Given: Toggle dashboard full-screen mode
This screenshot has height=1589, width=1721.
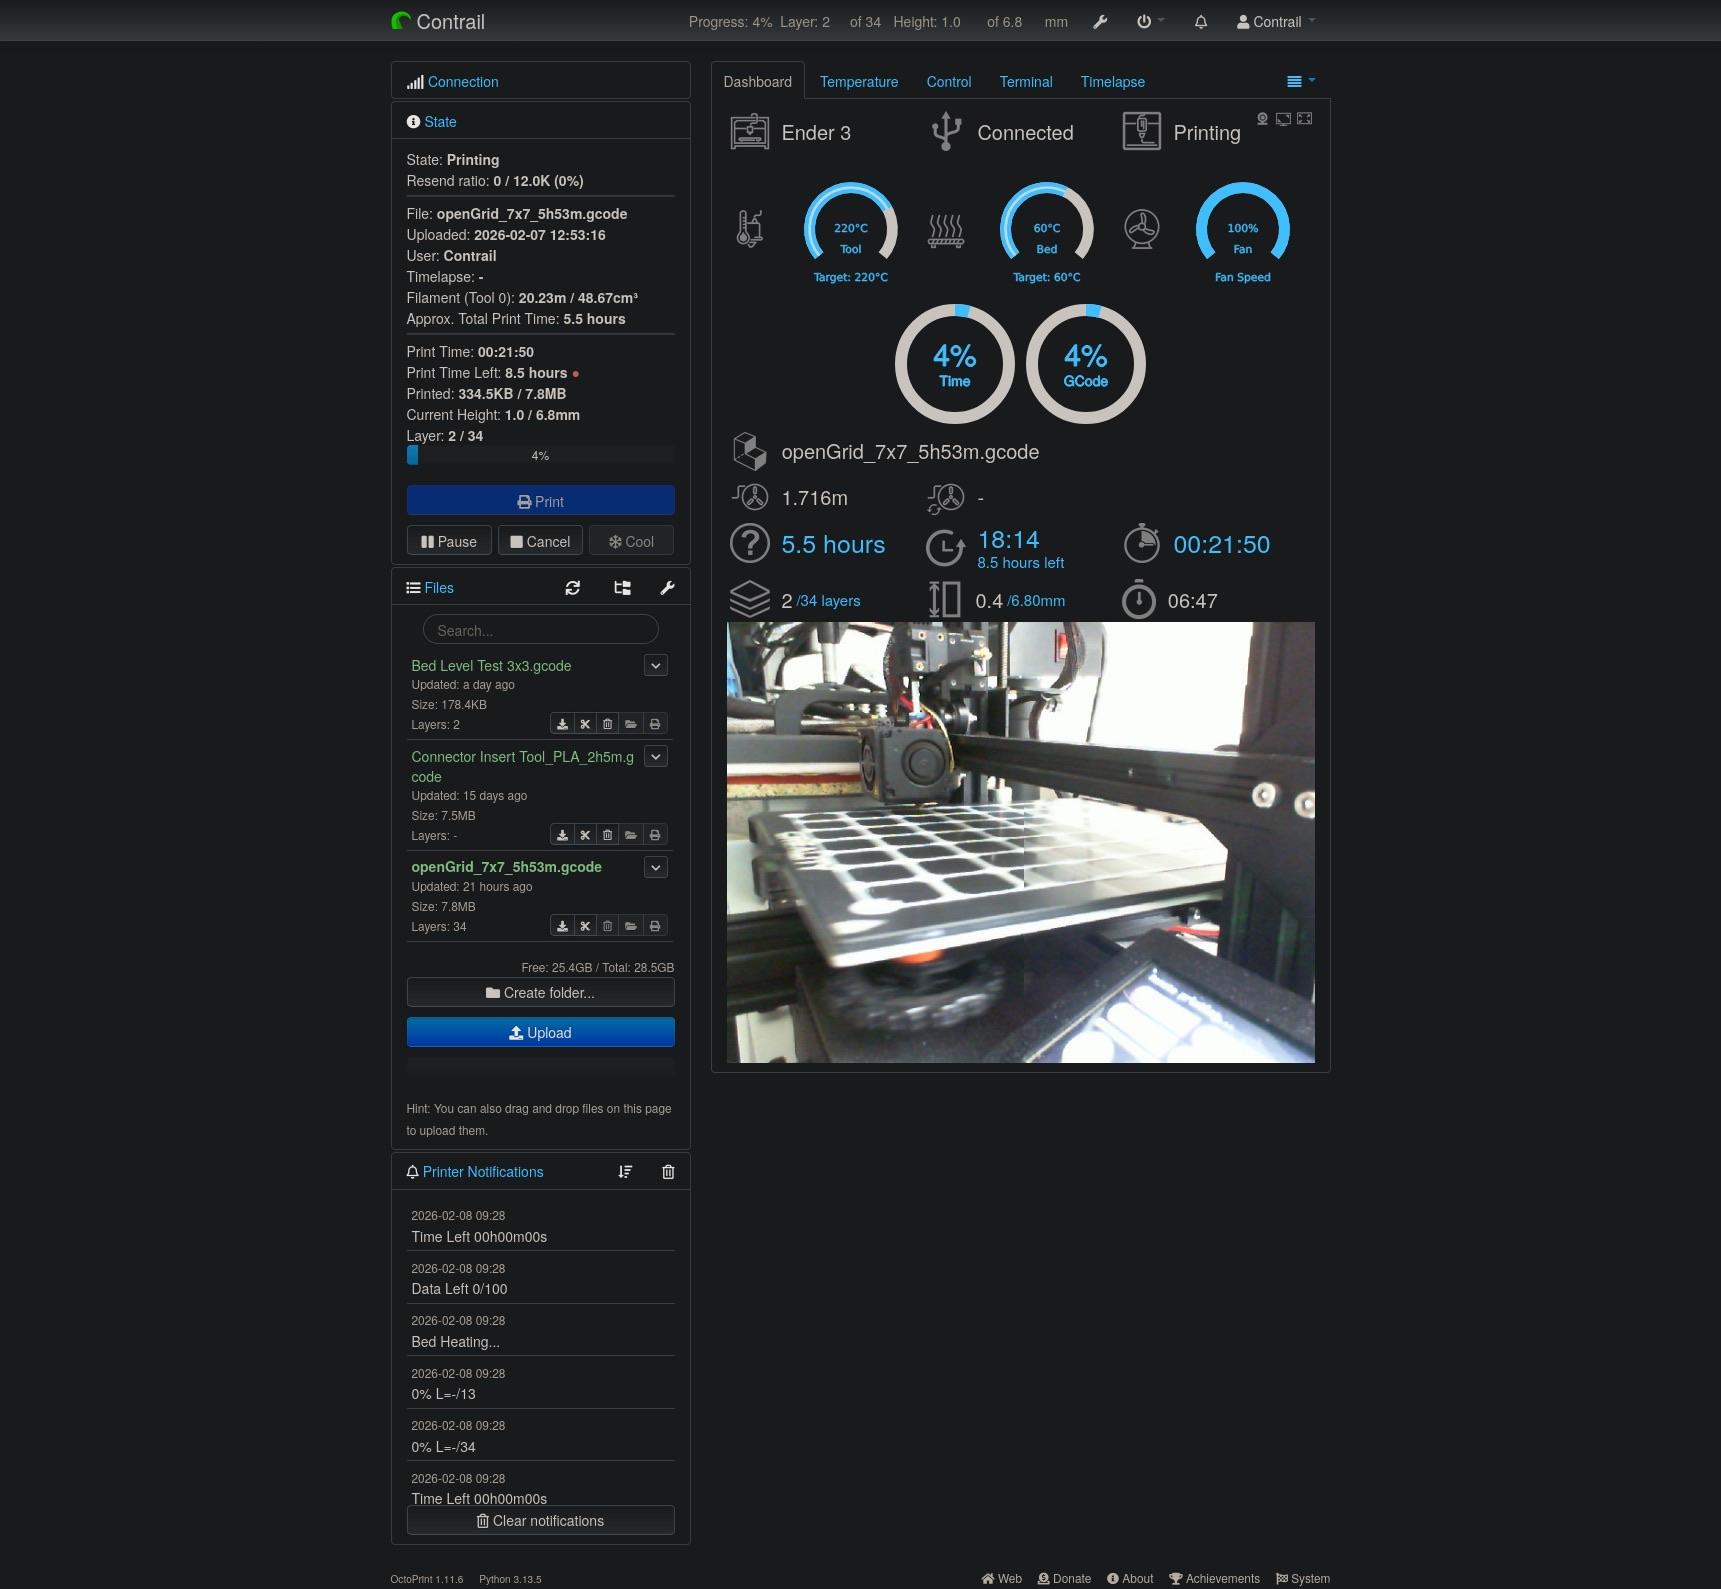Looking at the screenshot, I should tap(1305, 119).
